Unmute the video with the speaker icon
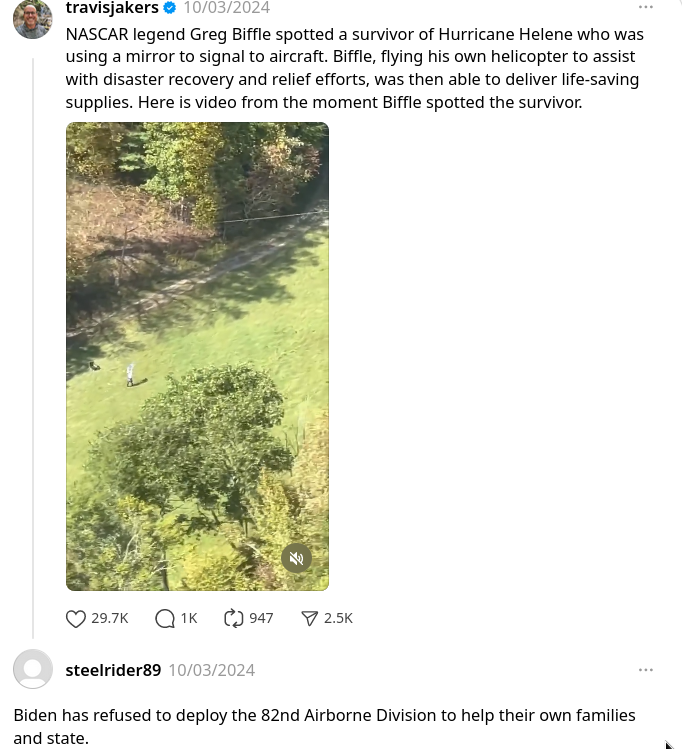Viewport: 682px width, 753px height. point(296,558)
